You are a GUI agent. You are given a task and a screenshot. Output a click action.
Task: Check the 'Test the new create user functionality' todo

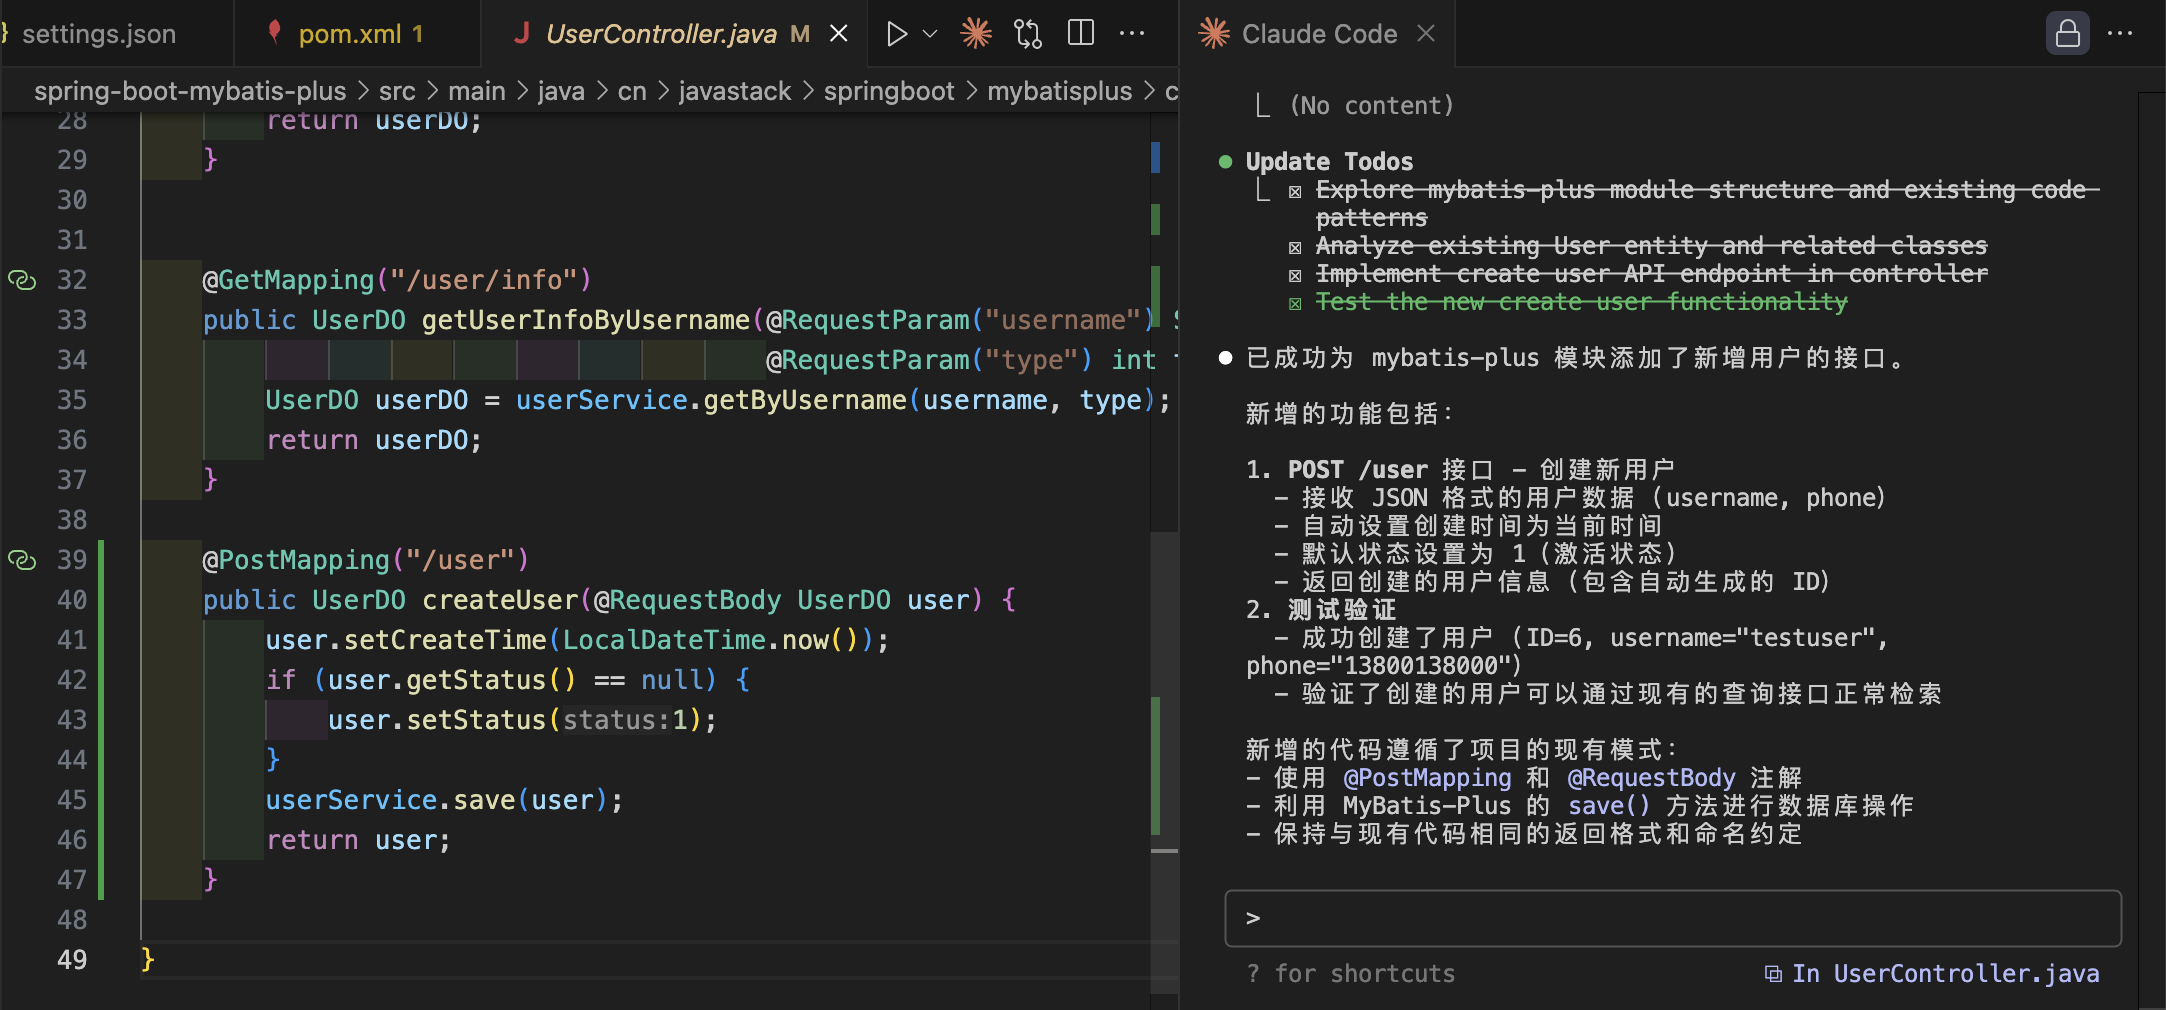tap(1296, 303)
